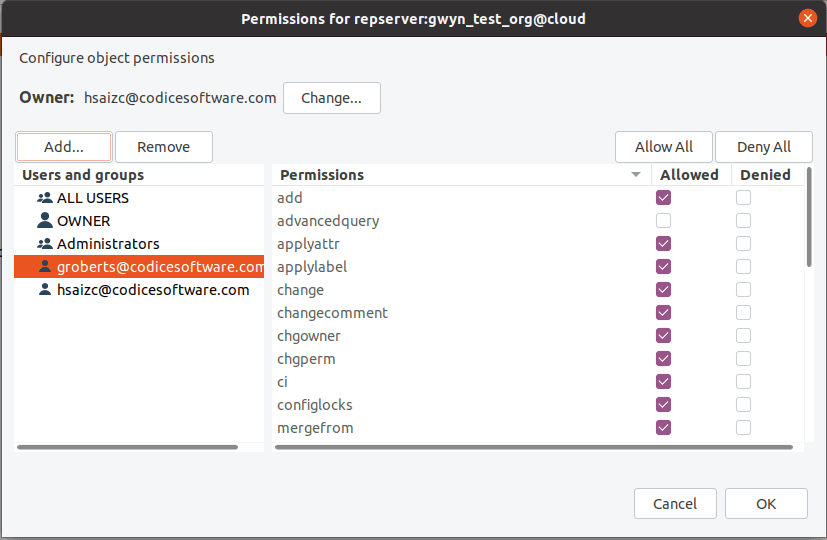Click the chgperm permission name
This screenshot has width=827, height=540.
pyautogui.click(x=306, y=359)
